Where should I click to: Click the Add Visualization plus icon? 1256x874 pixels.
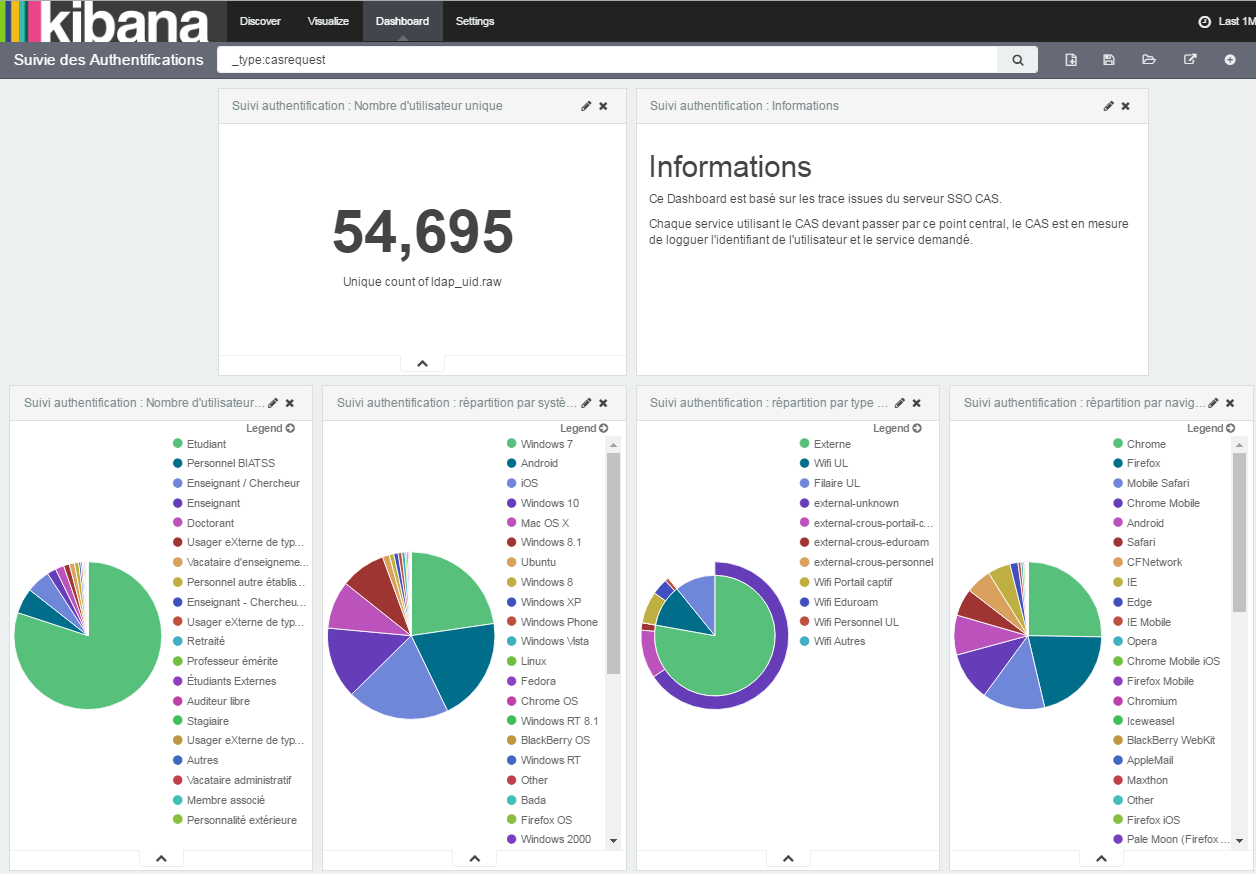pyautogui.click(x=1230, y=60)
